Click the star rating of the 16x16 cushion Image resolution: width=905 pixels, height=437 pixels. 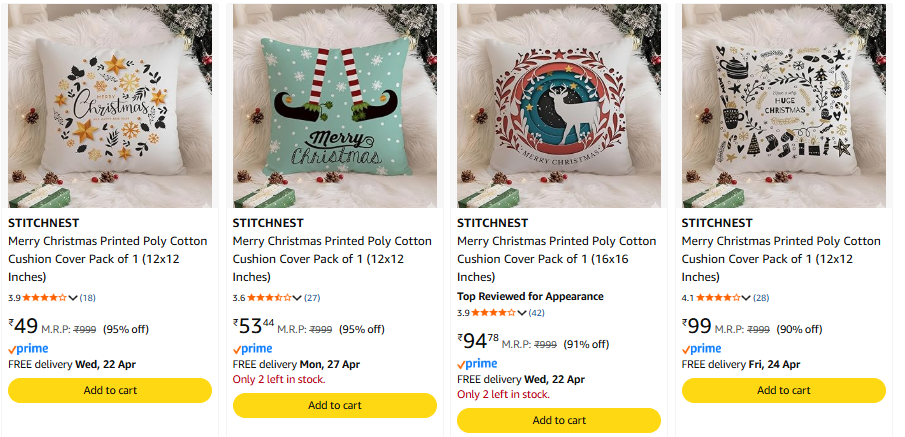[x=494, y=313]
